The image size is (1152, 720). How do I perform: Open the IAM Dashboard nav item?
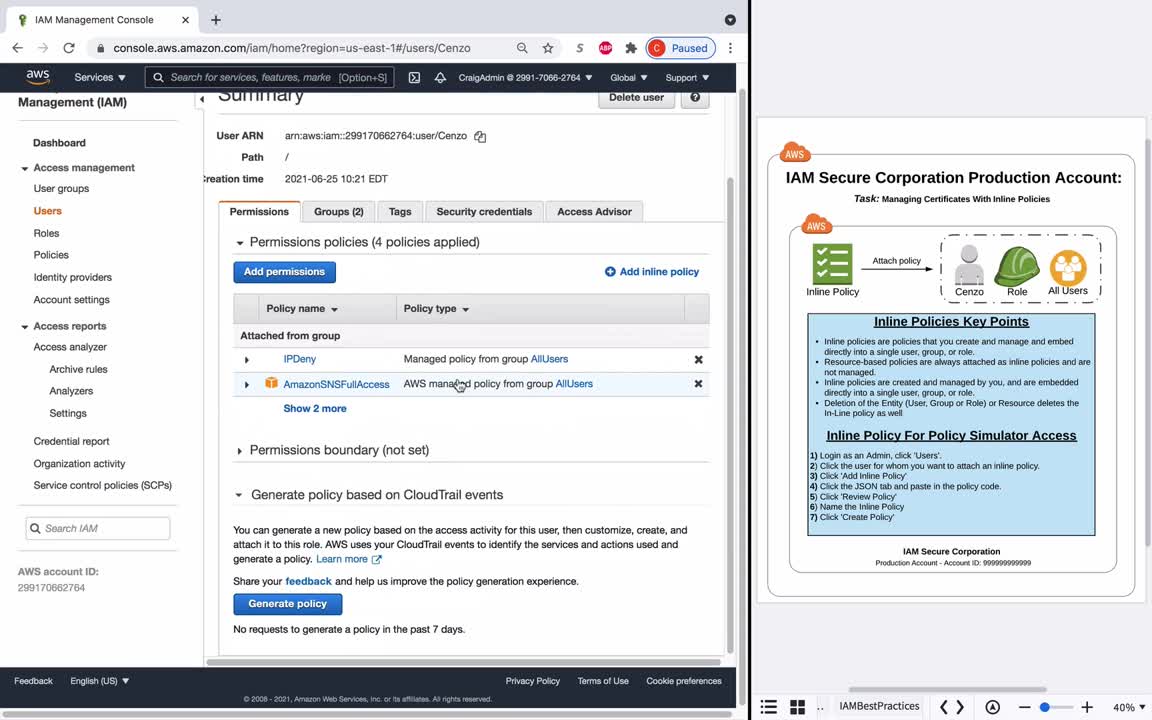[60, 143]
